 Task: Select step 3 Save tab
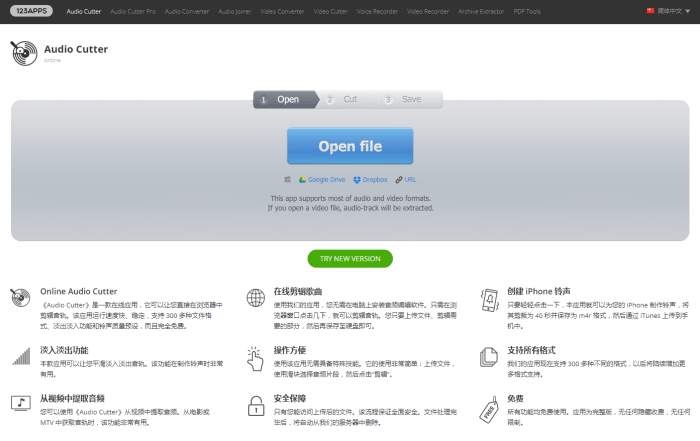(407, 100)
